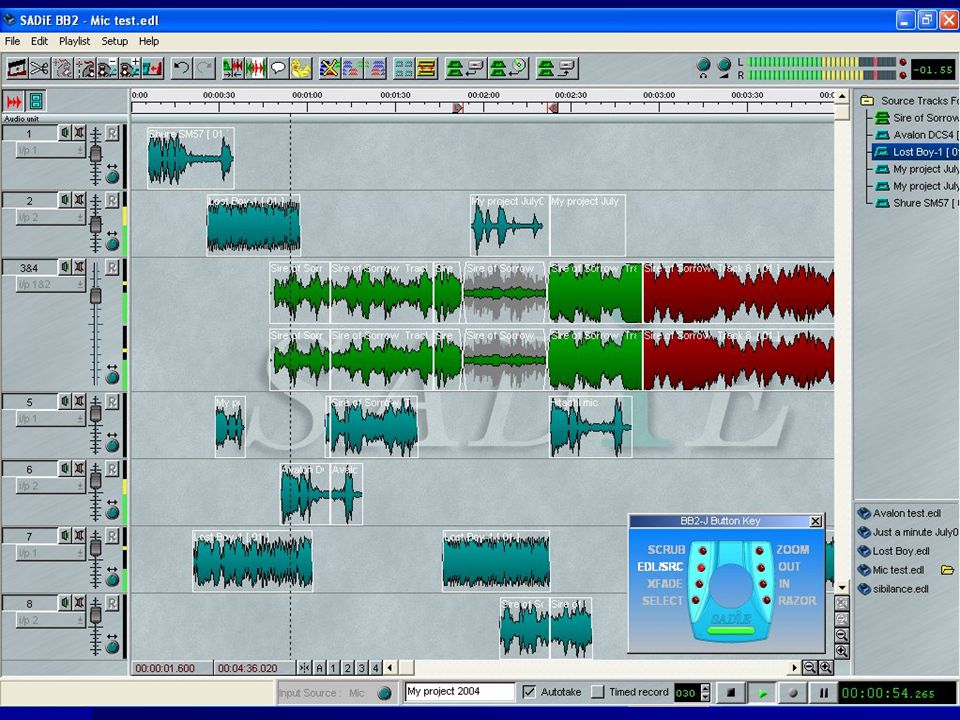Click the Shure SM57 clip on track 1
The width and height of the screenshot is (960, 720).
[x=190, y=158]
